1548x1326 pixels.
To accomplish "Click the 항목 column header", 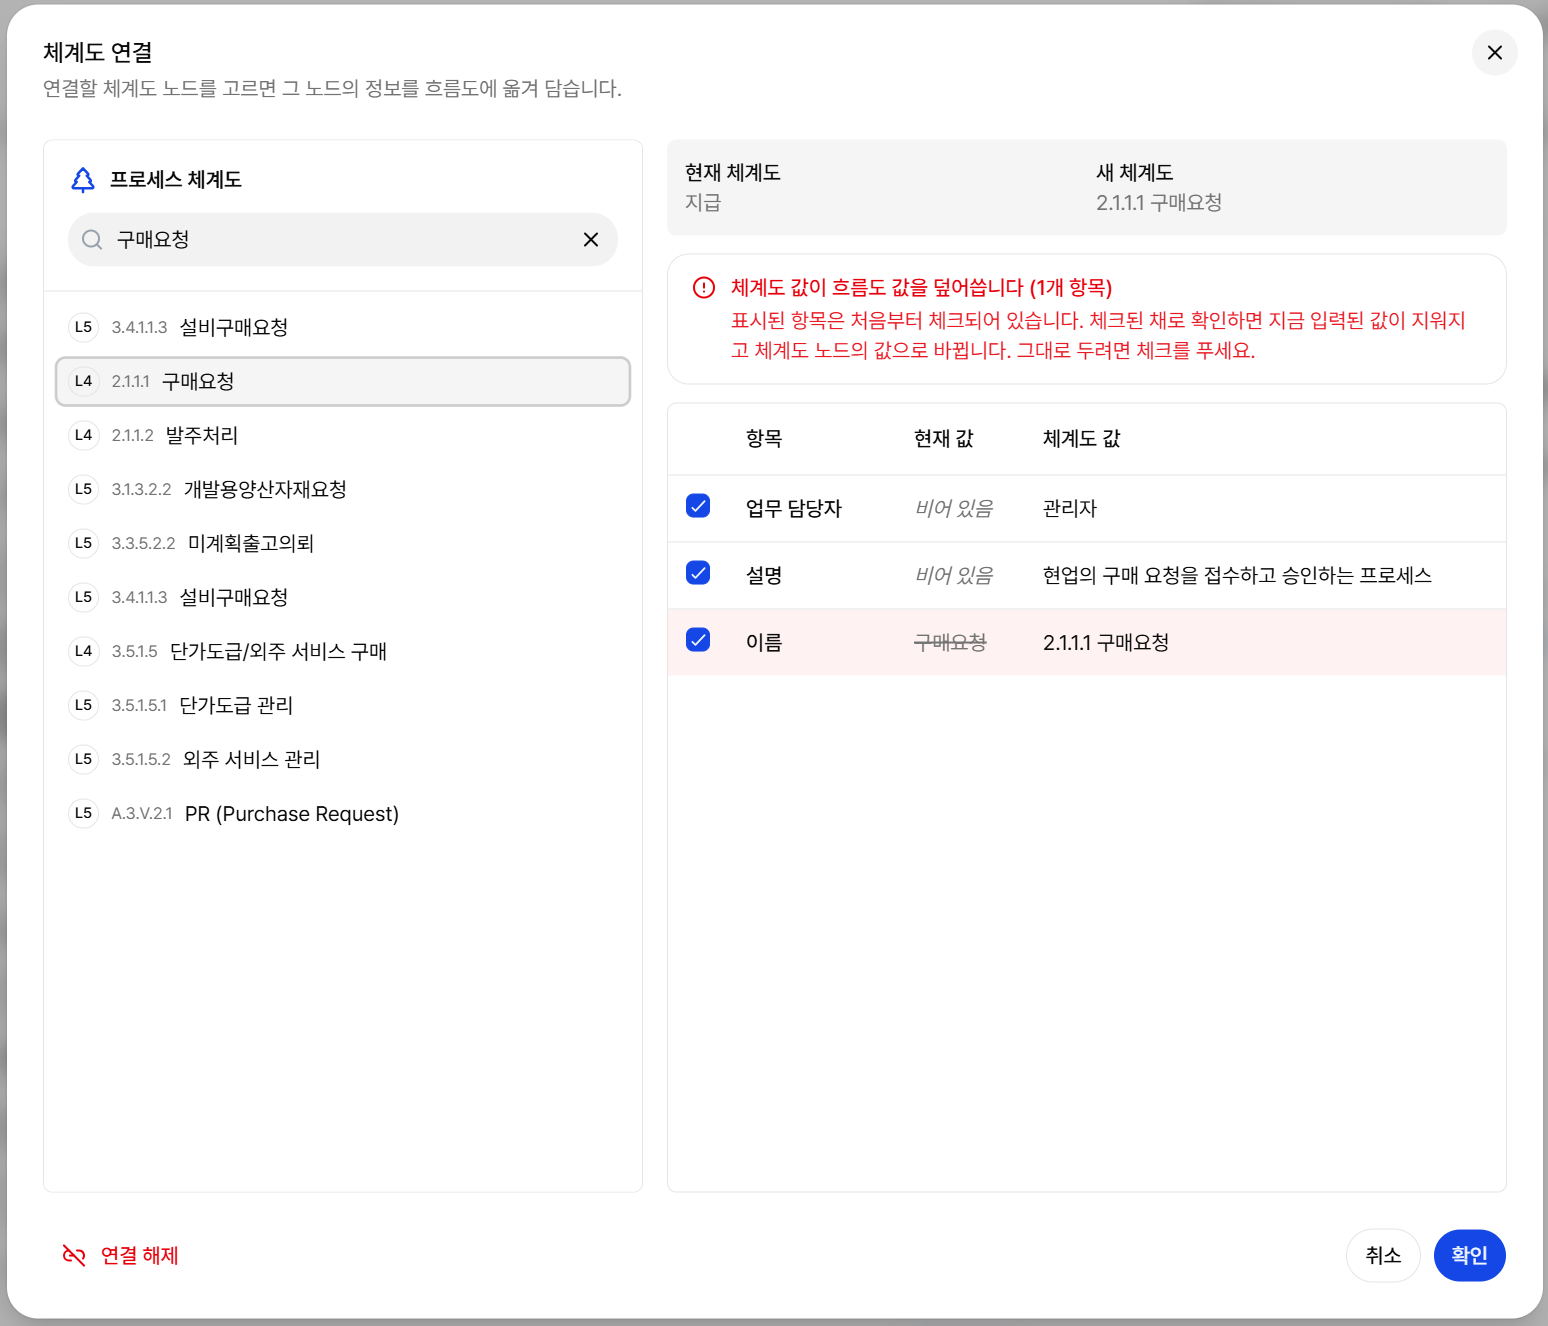I will 764,438.
